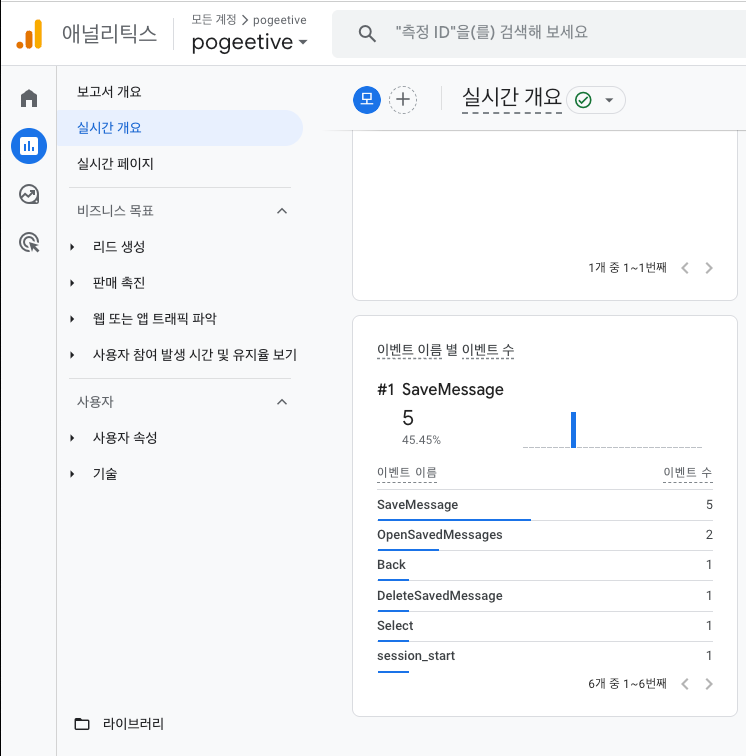Click the 45.45% percentage value
Viewport: 746px width, 756px height.
click(x=421, y=440)
